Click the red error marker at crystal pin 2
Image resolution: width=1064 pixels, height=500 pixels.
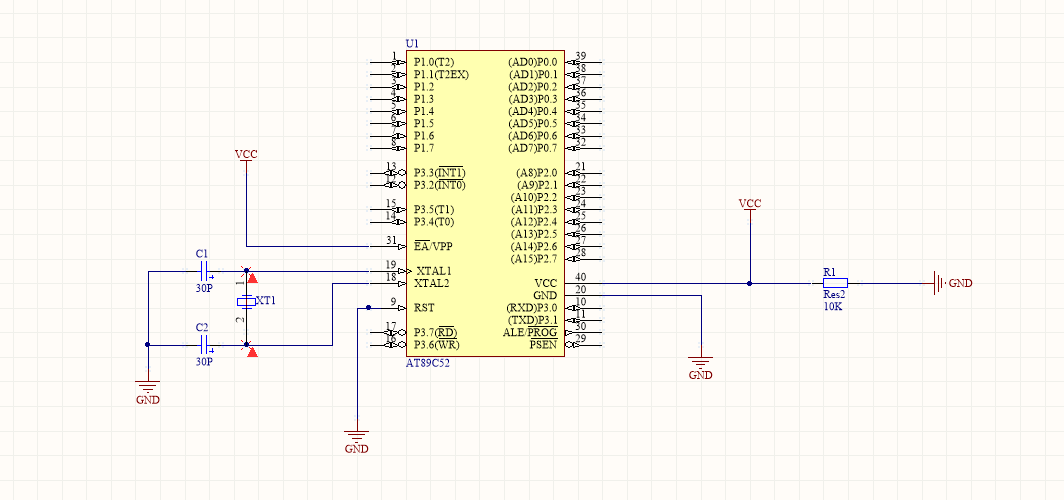(x=252, y=352)
